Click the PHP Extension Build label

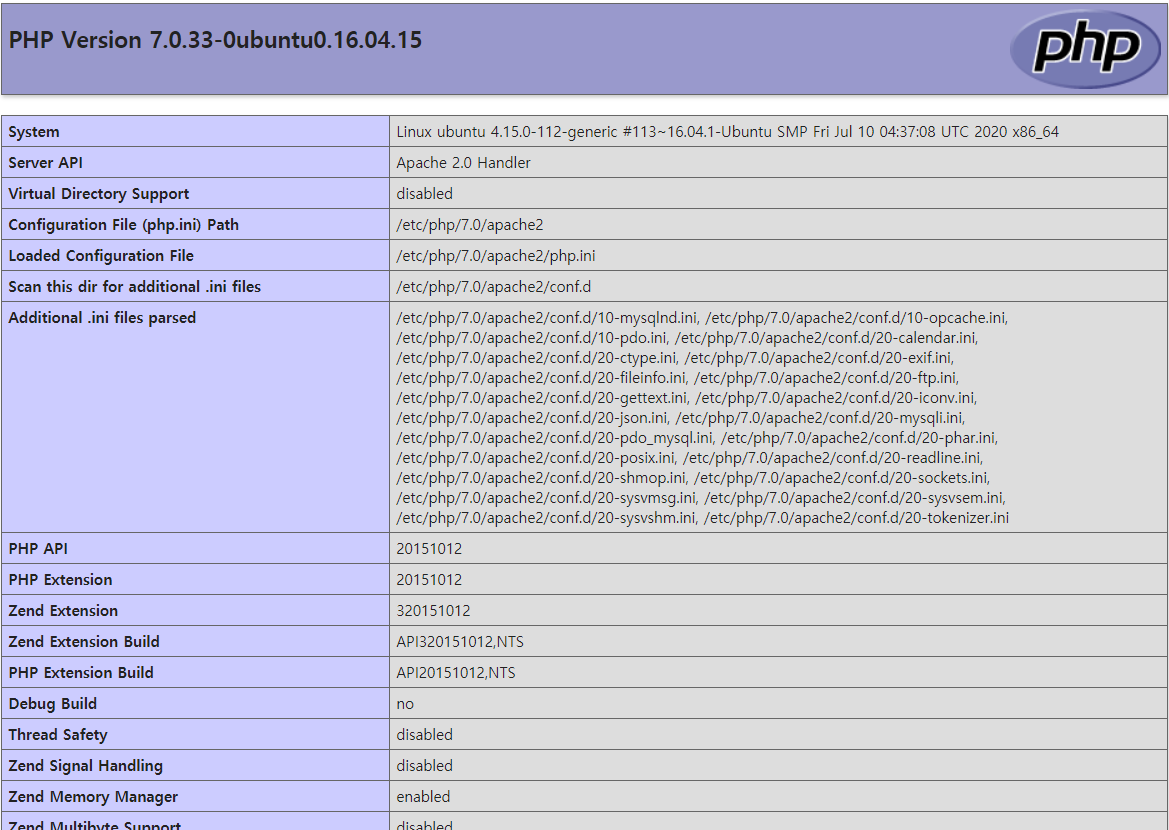point(81,673)
